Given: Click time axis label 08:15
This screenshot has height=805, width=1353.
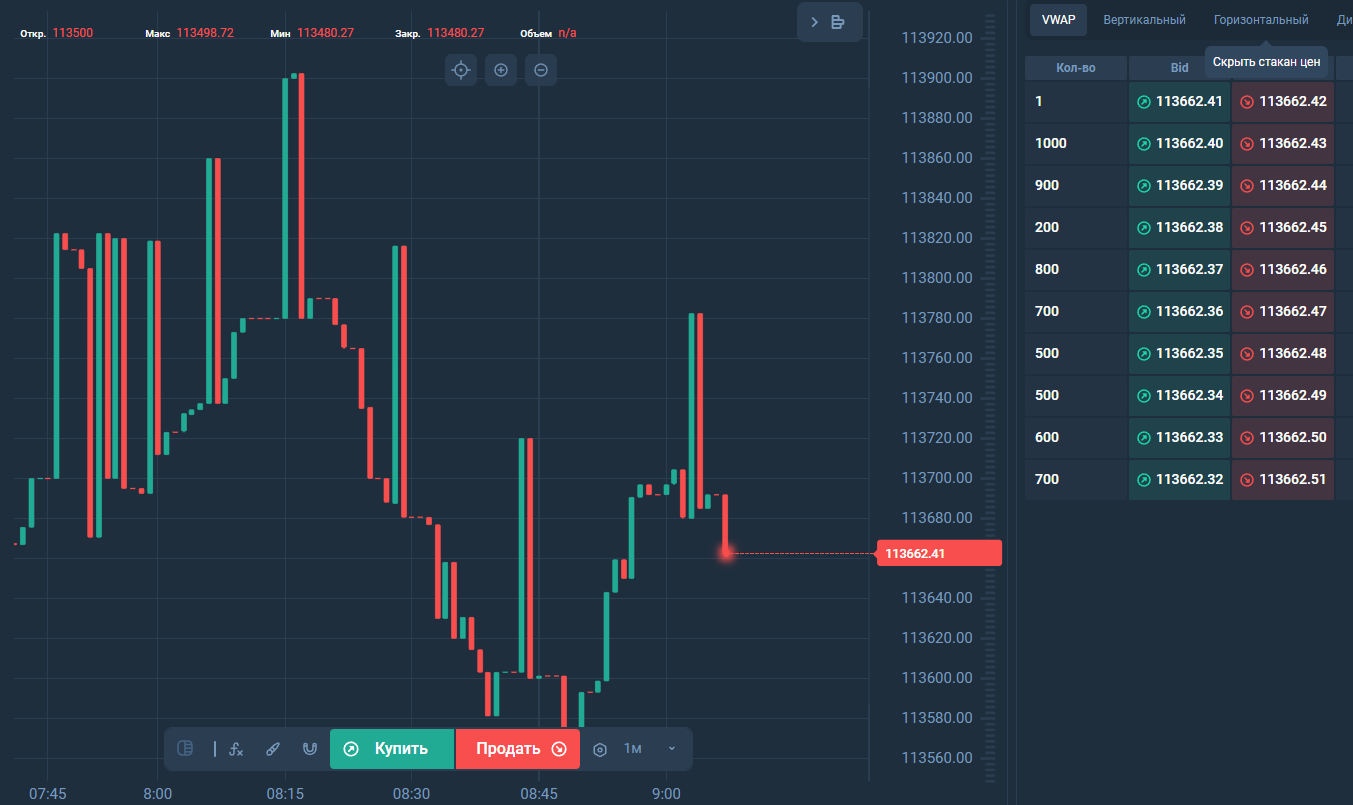Looking at the screenshot, I should pyautogui.click(x=285, y=794).
